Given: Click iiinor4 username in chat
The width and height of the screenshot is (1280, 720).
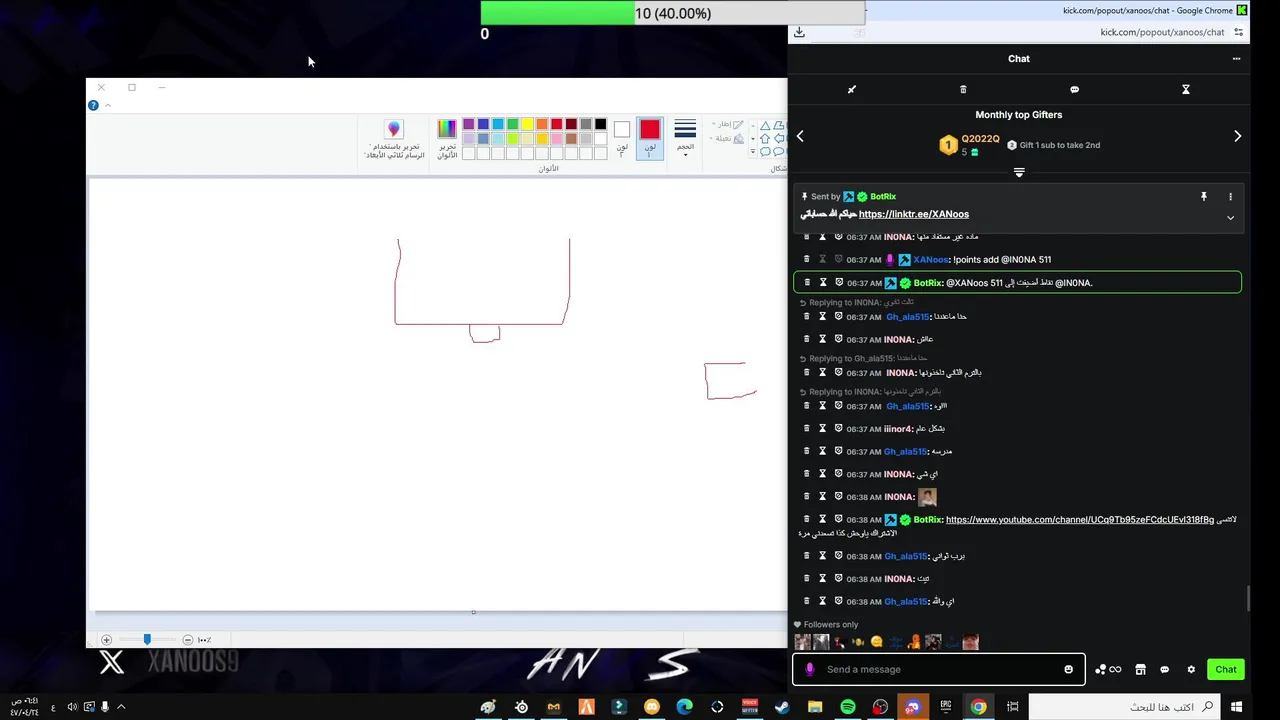Looking at the screenshot, I should tap(898, 429).
